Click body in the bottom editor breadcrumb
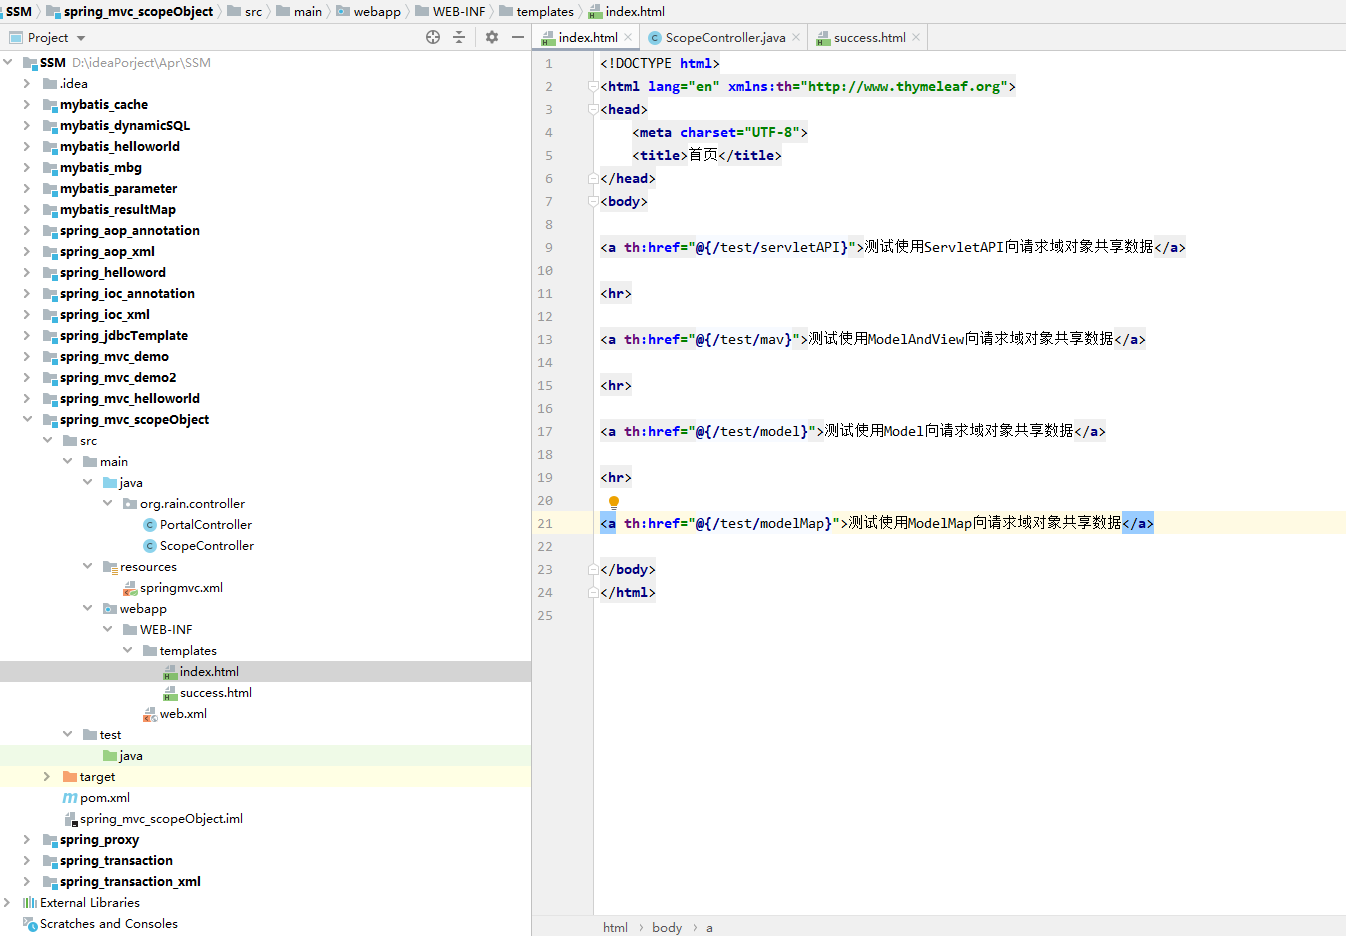 [667, 927]
